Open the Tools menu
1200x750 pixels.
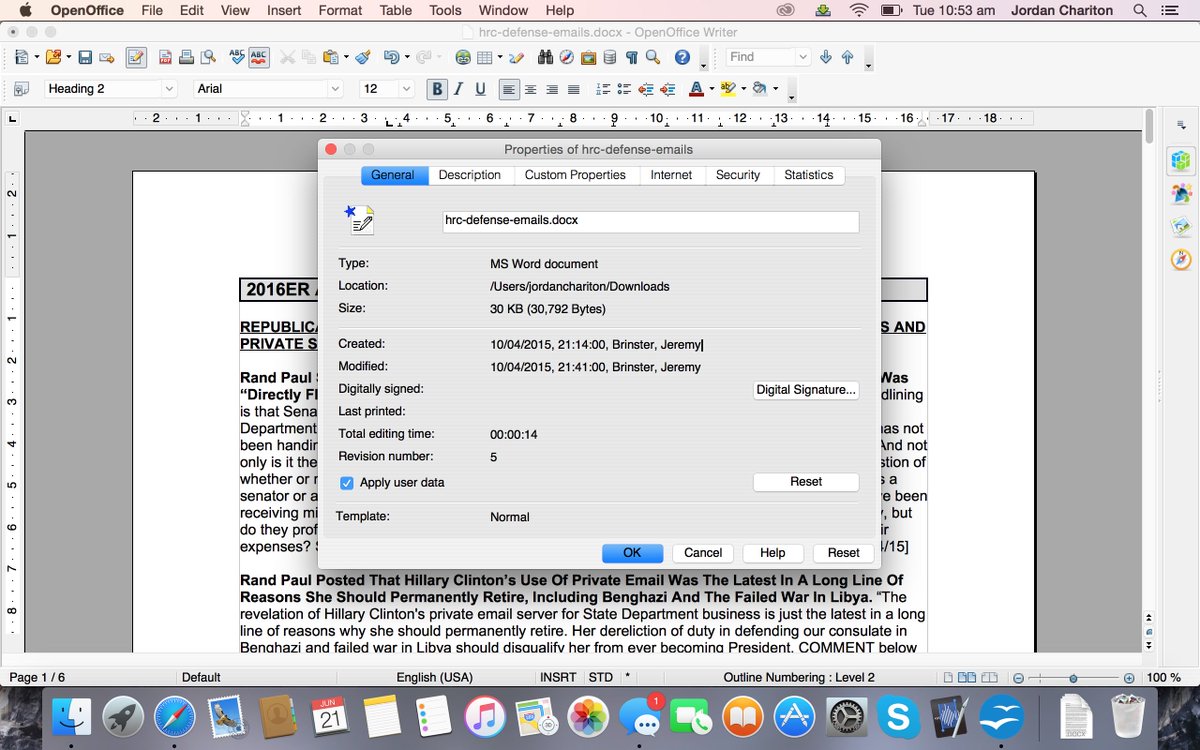click(445, 10)
